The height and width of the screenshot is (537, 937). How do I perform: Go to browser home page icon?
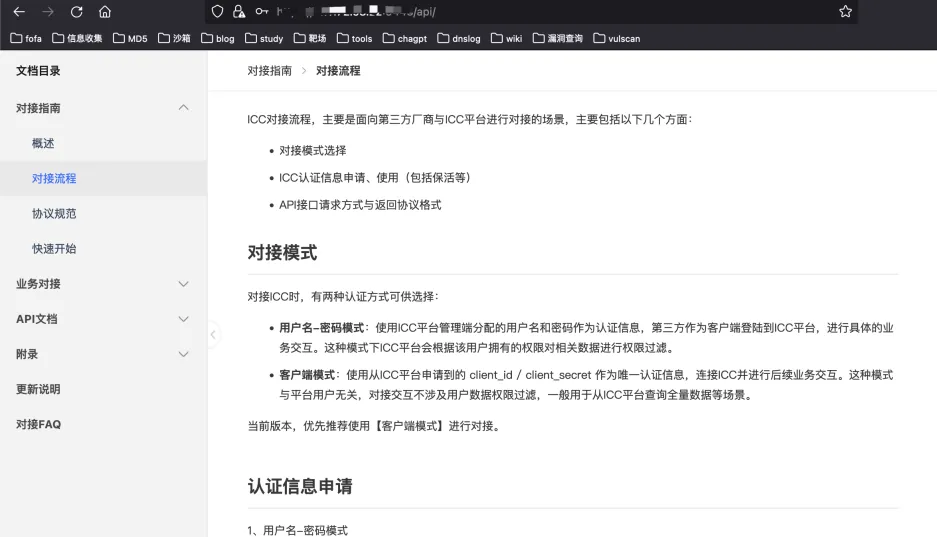(105, 11)
